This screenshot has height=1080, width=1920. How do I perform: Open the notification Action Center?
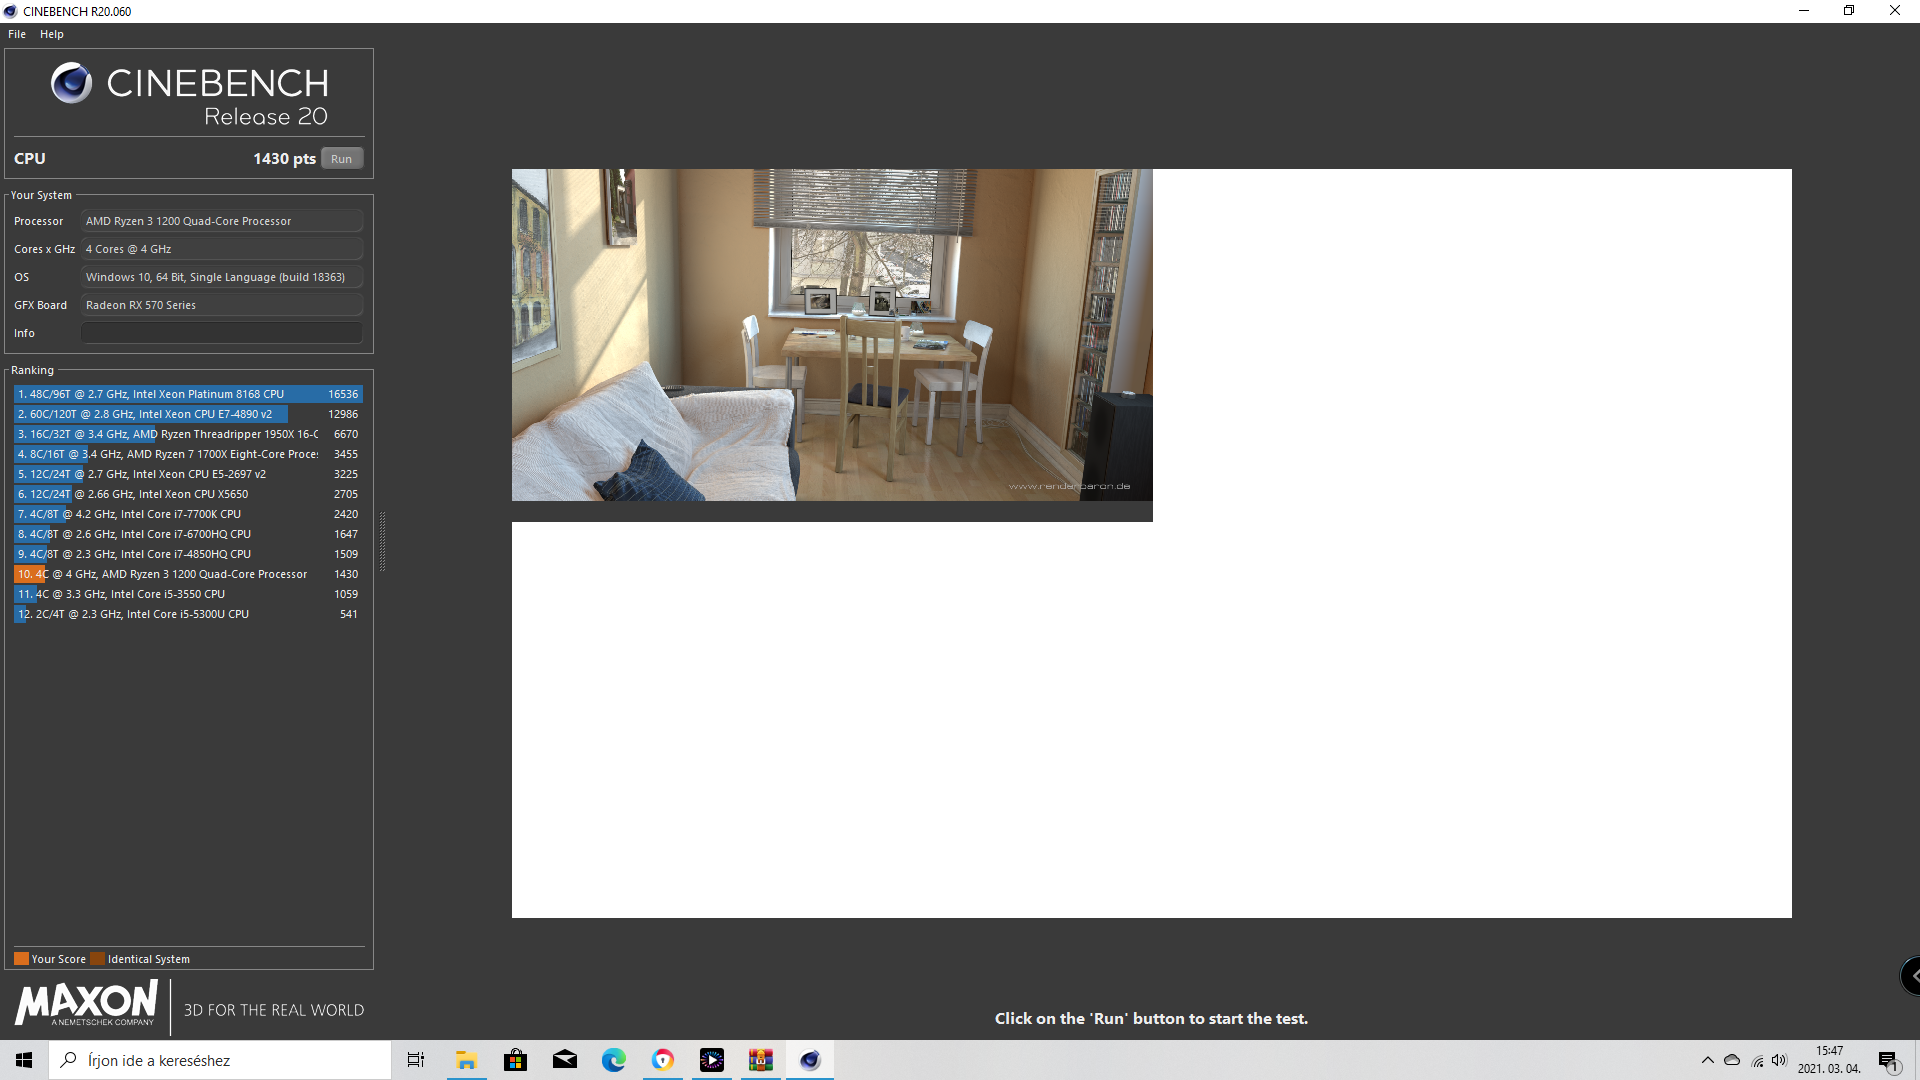1889,1061
